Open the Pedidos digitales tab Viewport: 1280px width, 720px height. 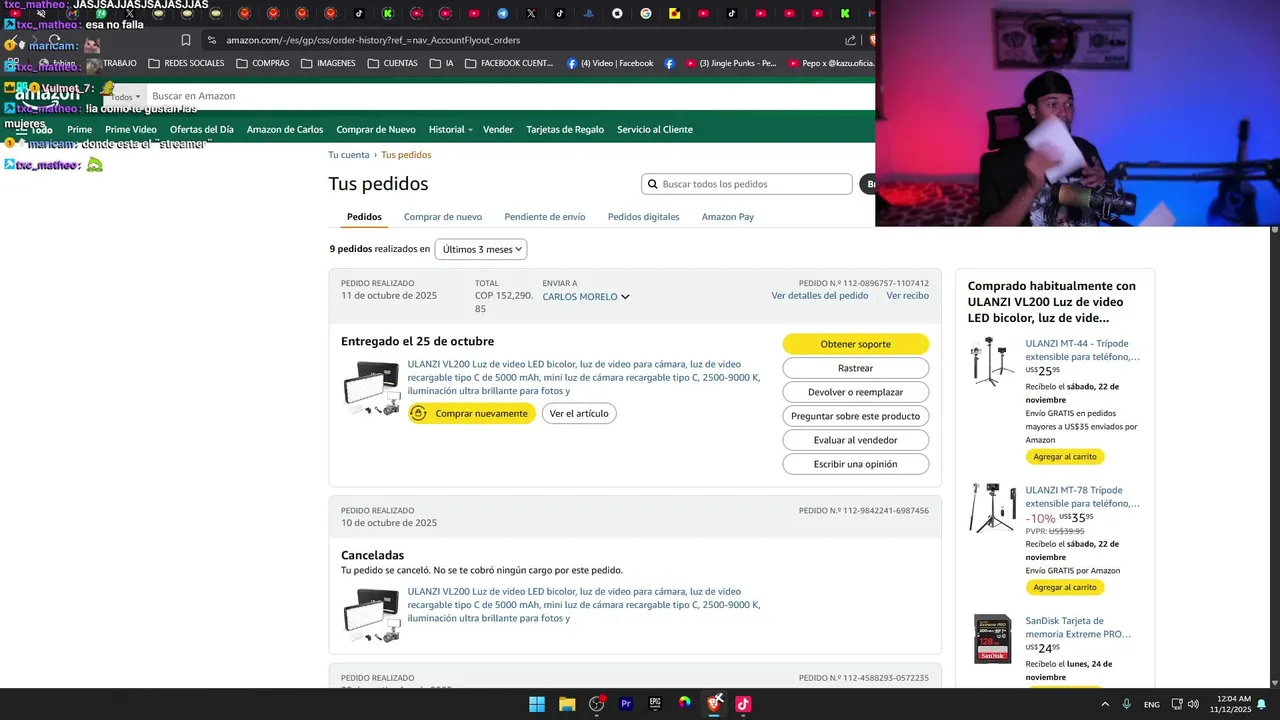tap(643, 217)
